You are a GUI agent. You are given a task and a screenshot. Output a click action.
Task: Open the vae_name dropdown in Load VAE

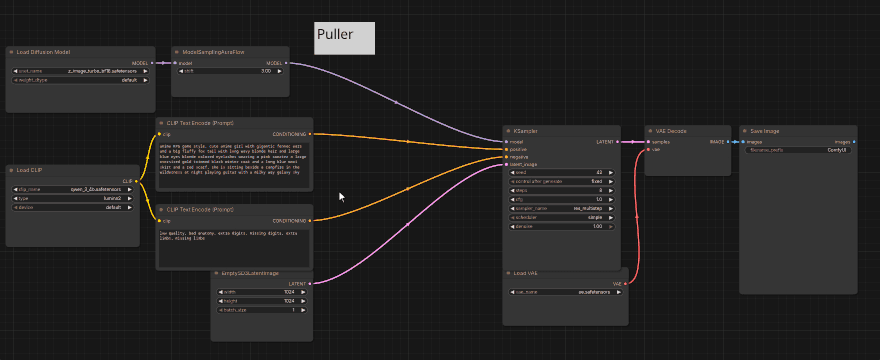point(565,292)
